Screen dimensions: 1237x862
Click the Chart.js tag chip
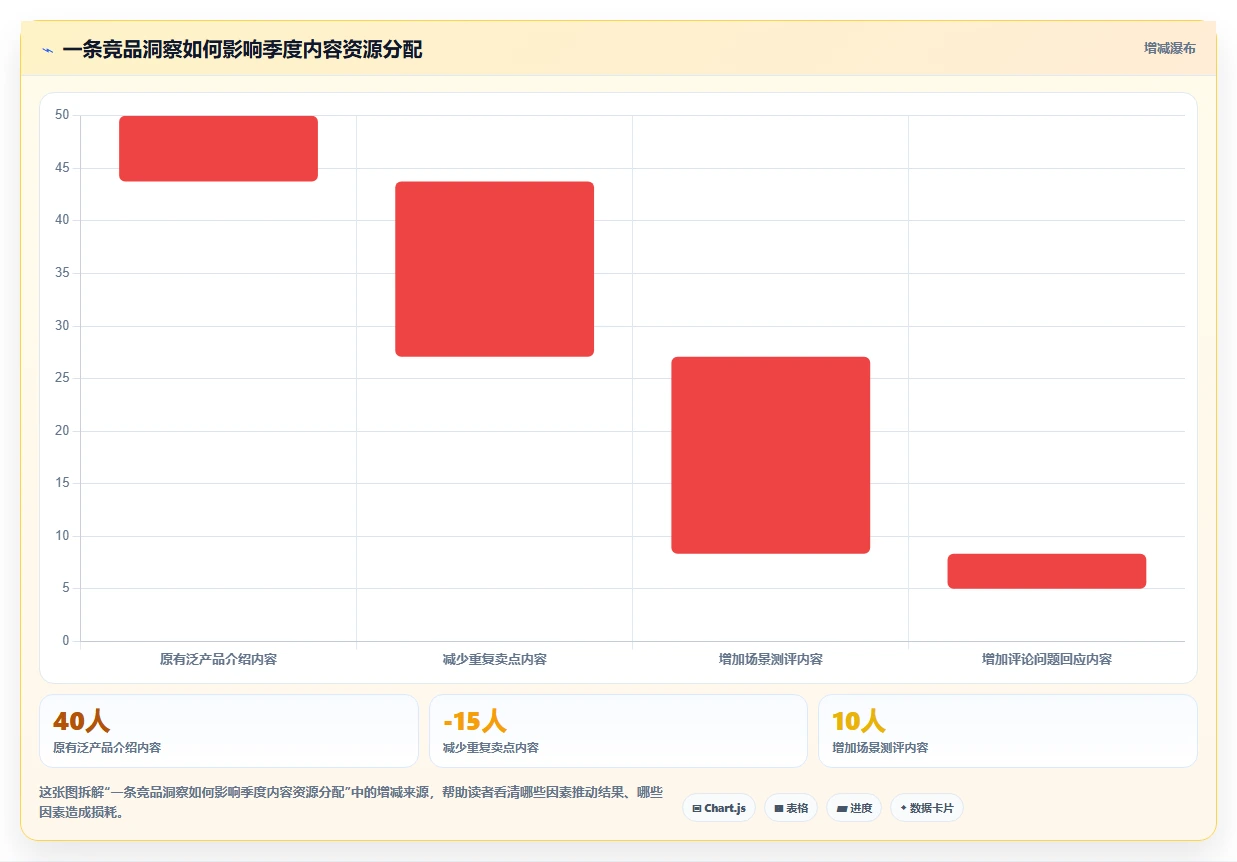point(719,808)
